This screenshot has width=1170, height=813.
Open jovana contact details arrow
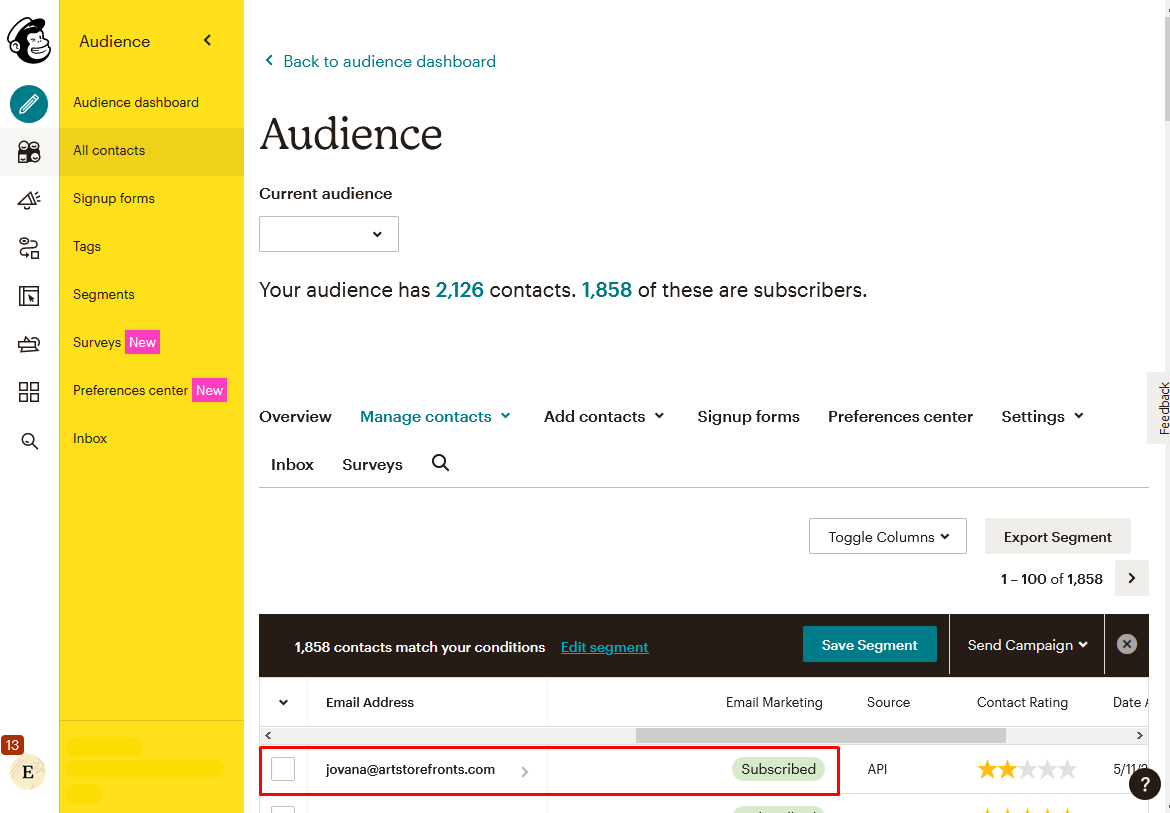pos(525,772)
